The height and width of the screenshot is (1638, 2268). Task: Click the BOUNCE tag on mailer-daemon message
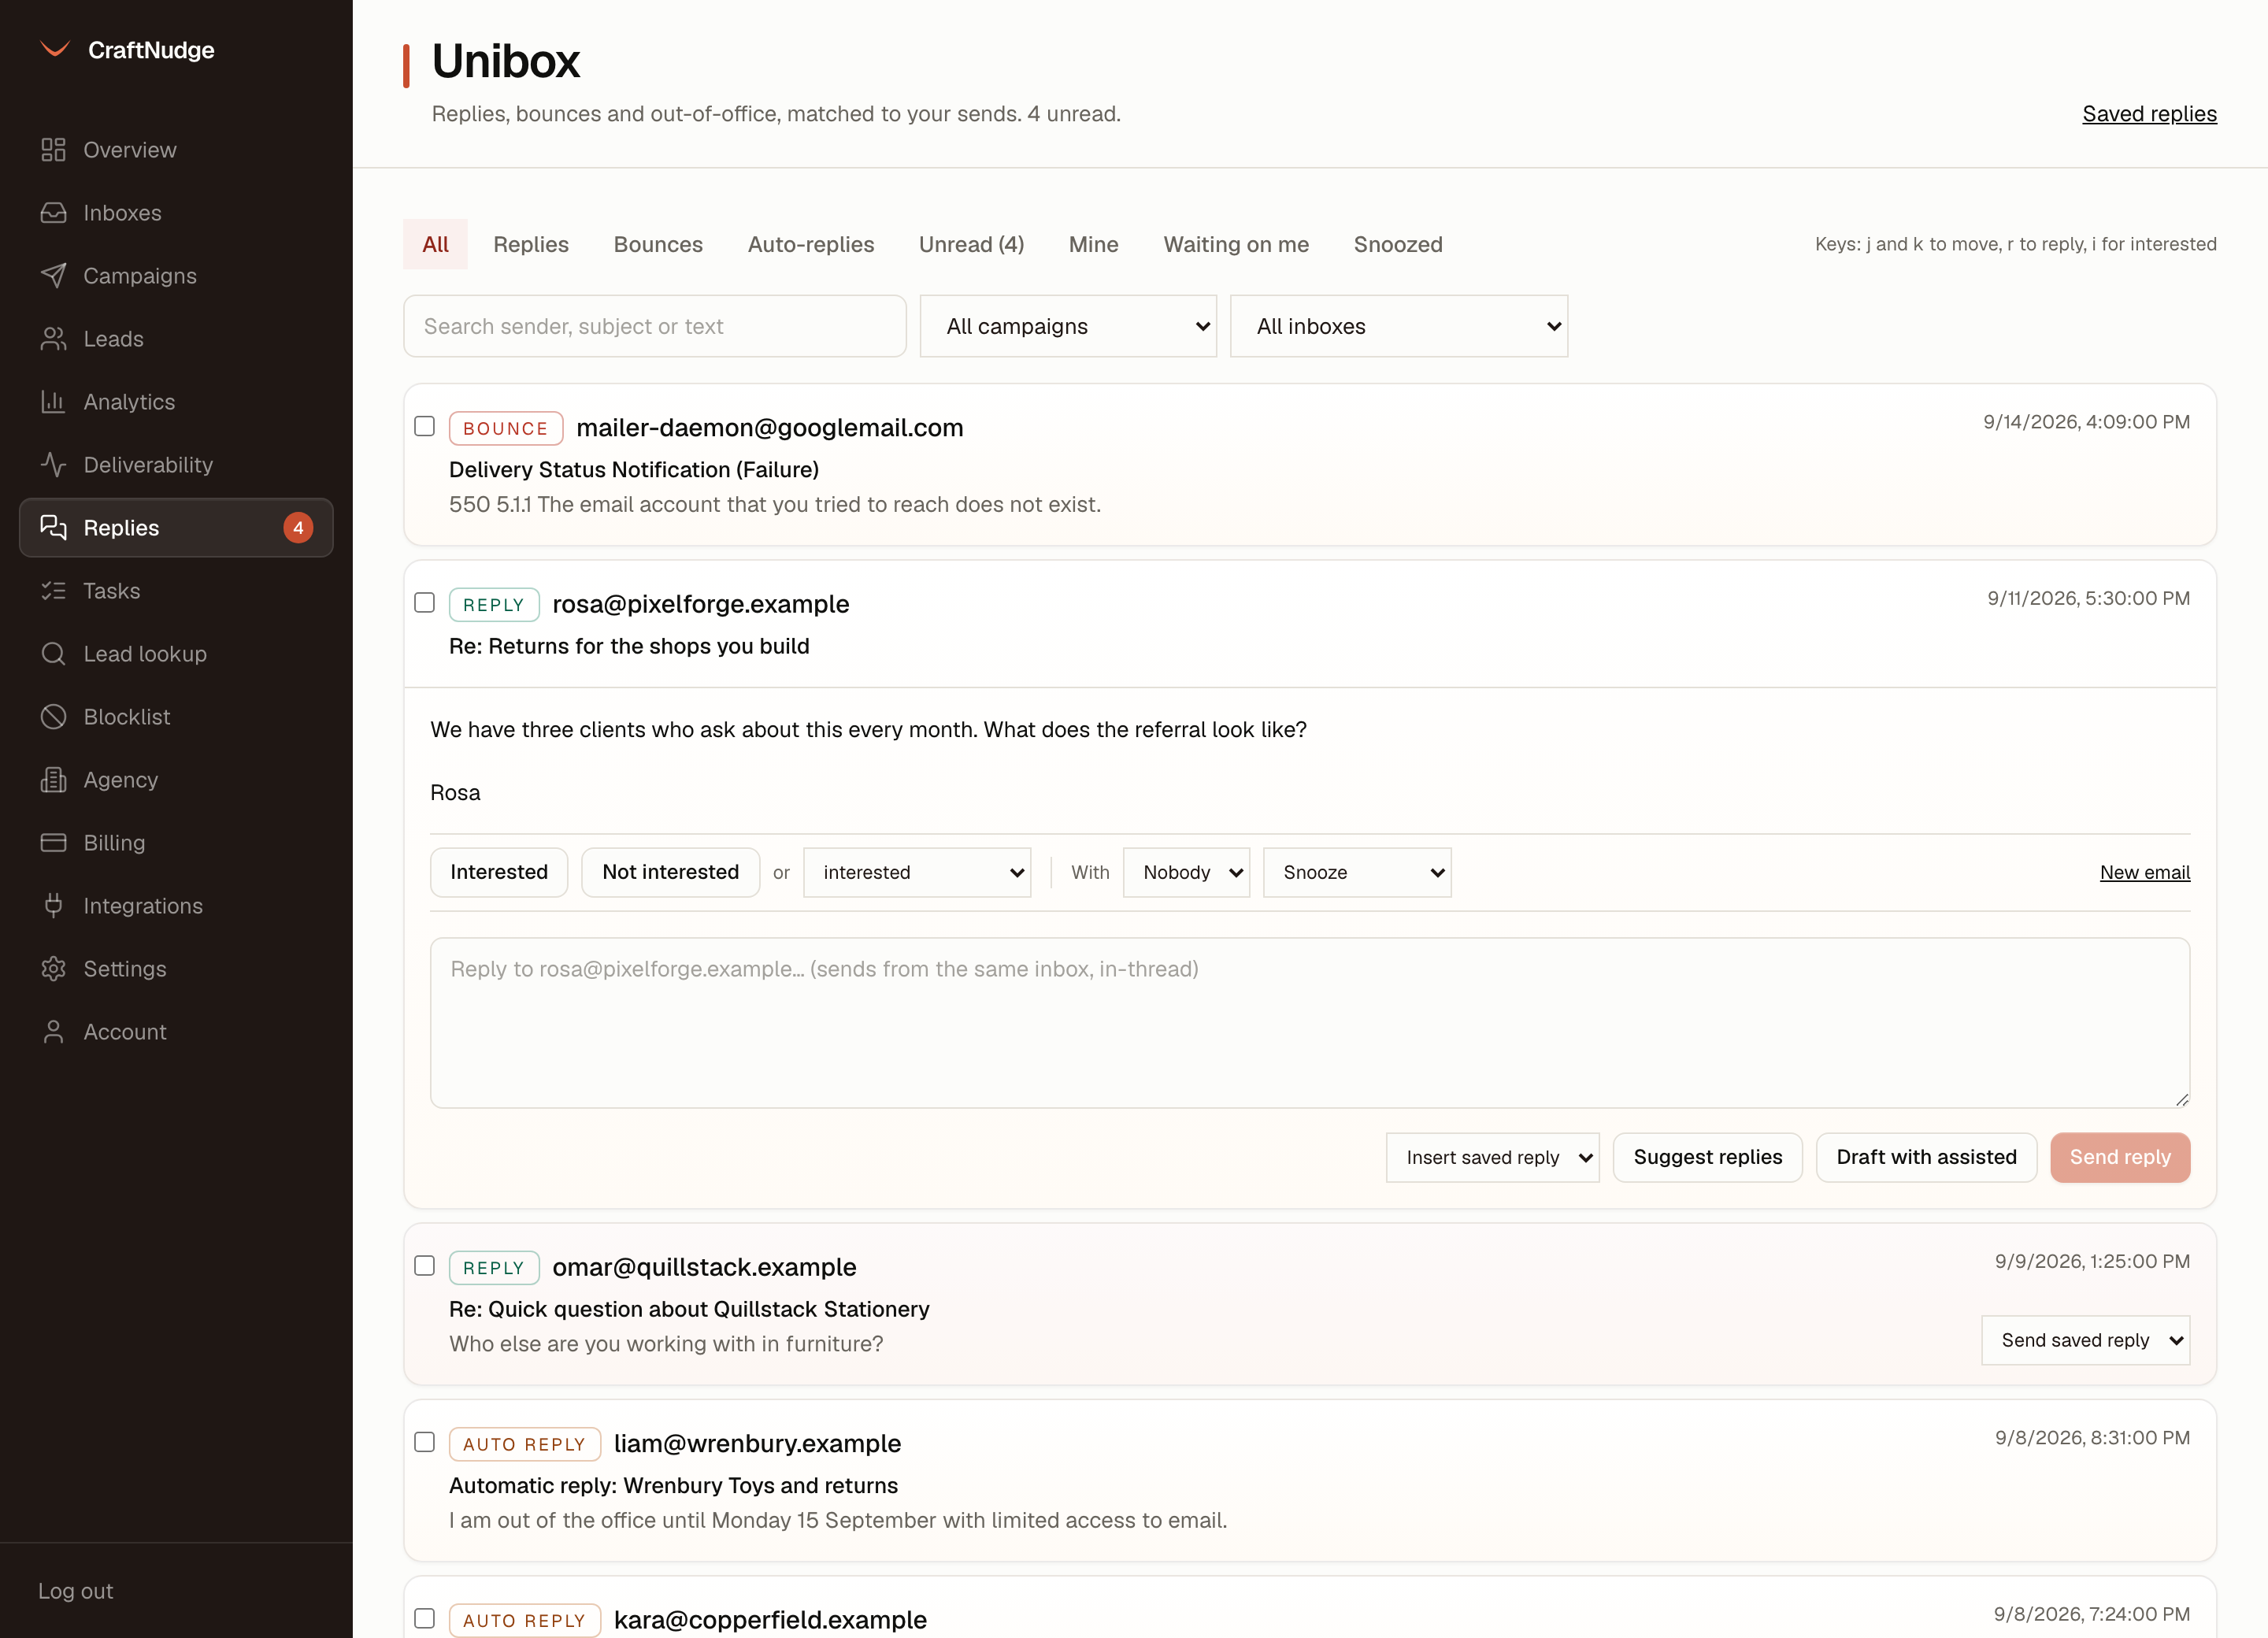[506, 428]
